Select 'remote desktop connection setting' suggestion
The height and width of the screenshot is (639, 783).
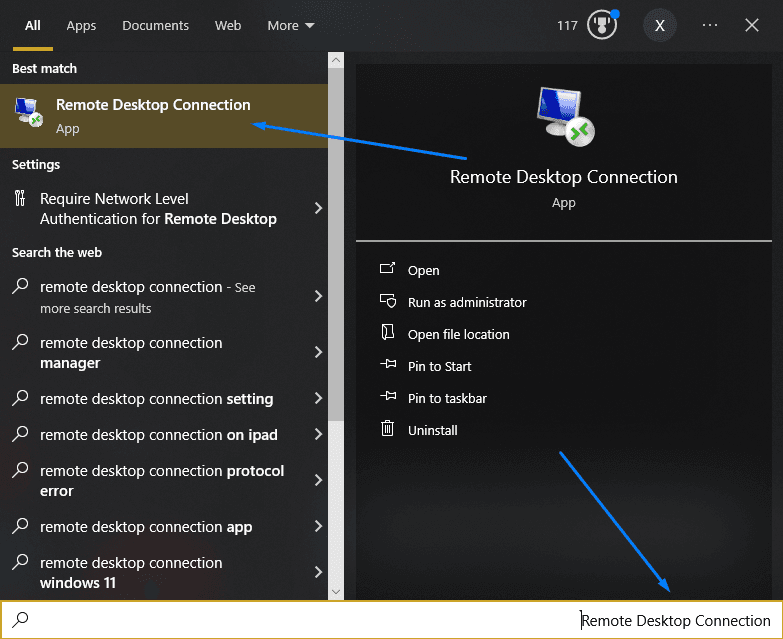(164, 398)
